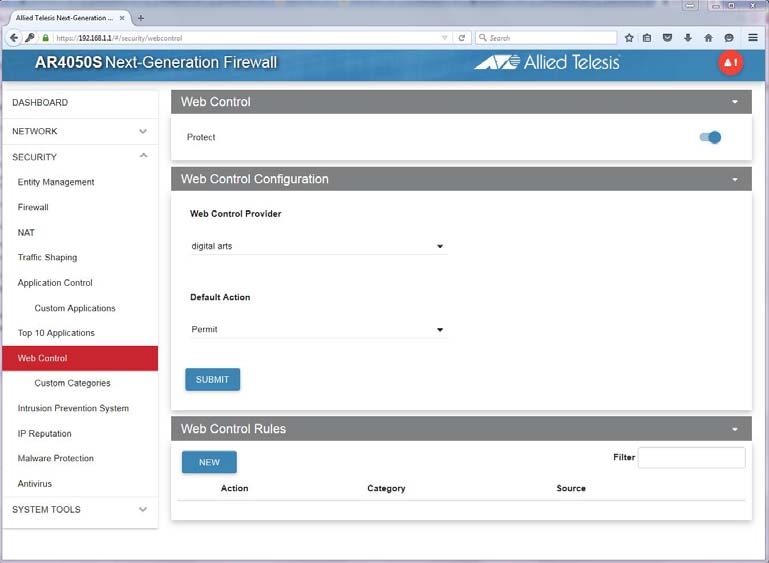Open Custom Categories
The image size is (769, 563).
pyautogui.click(x=72, y=383)
